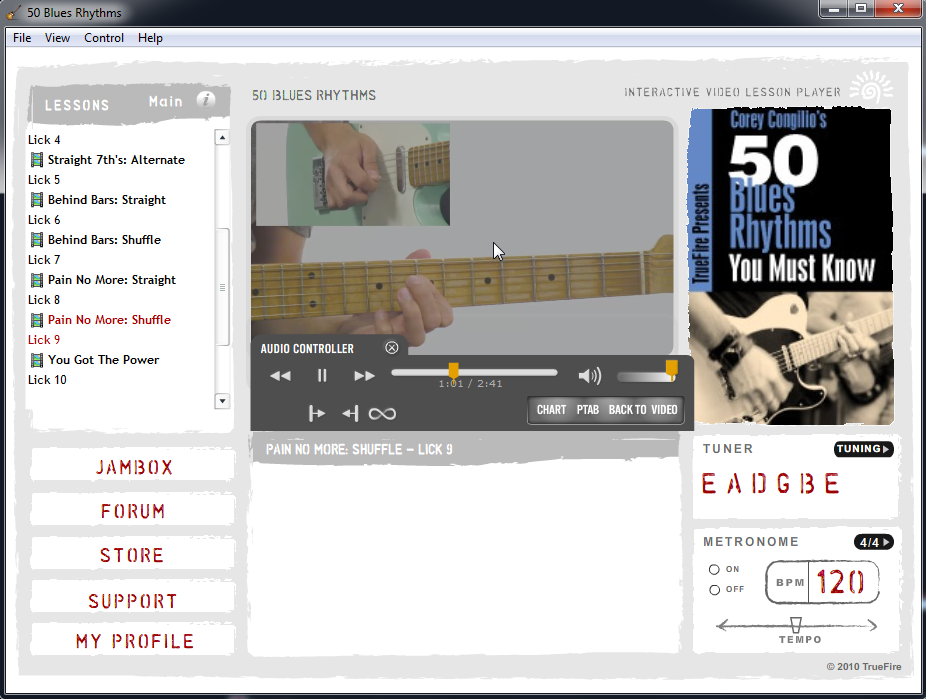The image size is (926, 699).
Task: Click the metronome tempo slider handle
Action: 795,625
